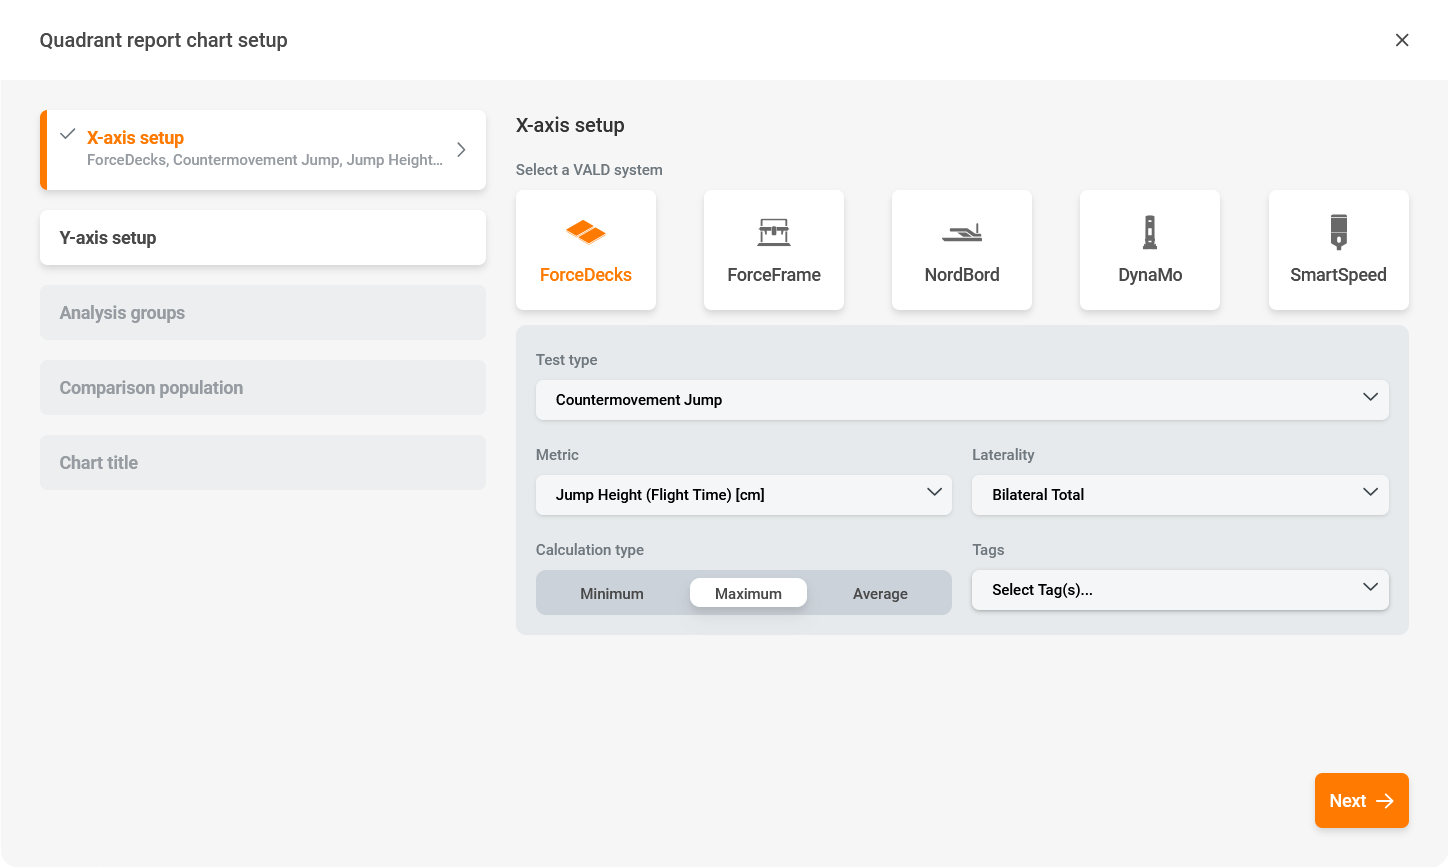Go to Y-axis setup step
1449x868 pixels.
[x=263, y=238]
